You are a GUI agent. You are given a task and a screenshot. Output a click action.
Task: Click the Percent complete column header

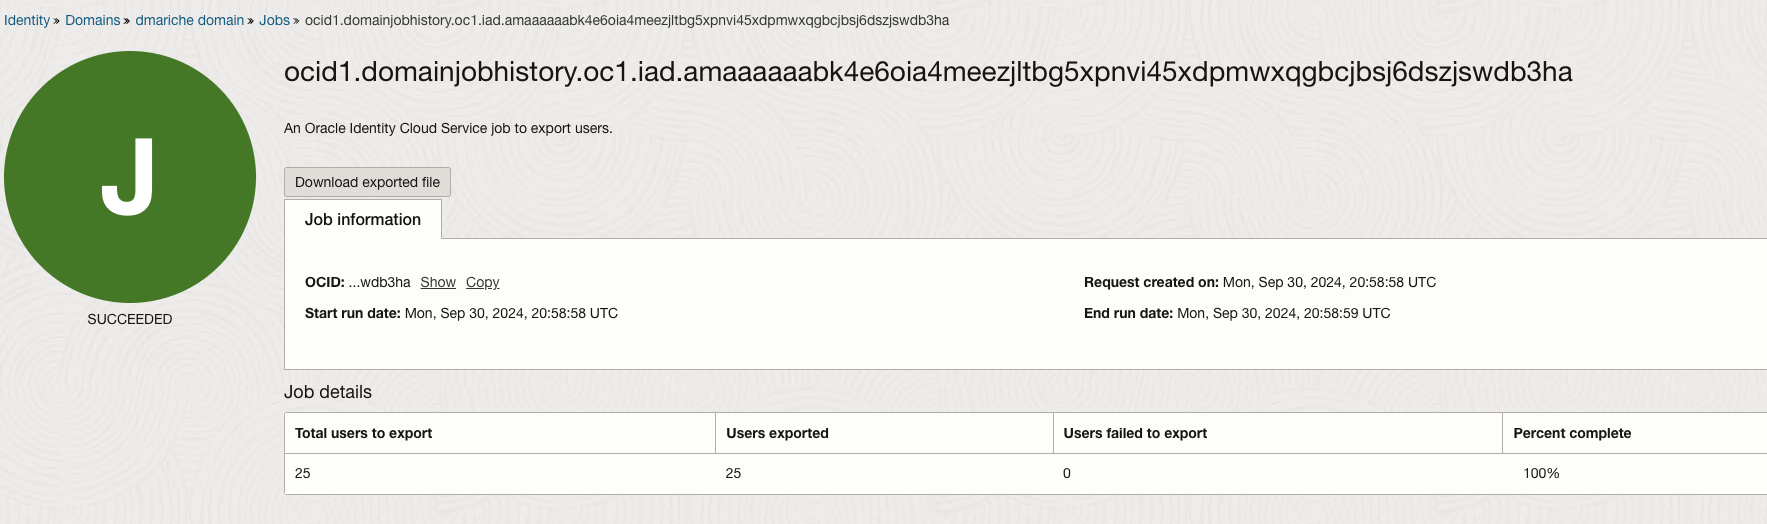pyautogui.click(x=1572, y=433)
